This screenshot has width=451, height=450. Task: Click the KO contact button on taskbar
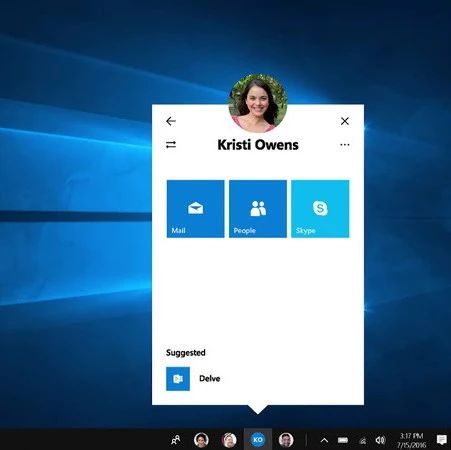tap(258, 440)
